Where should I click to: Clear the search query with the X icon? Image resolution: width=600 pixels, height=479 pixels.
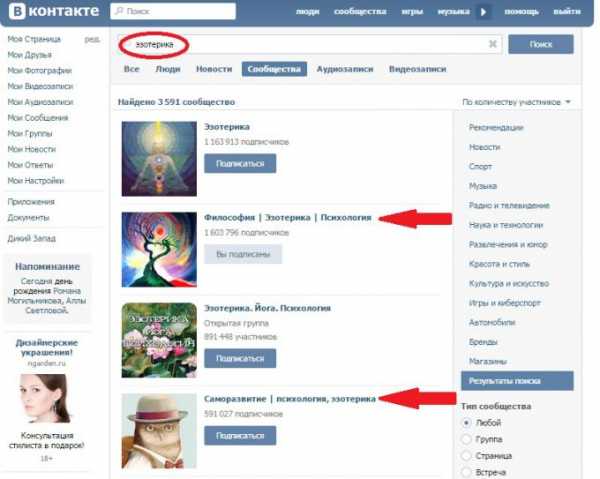point(493,44)
